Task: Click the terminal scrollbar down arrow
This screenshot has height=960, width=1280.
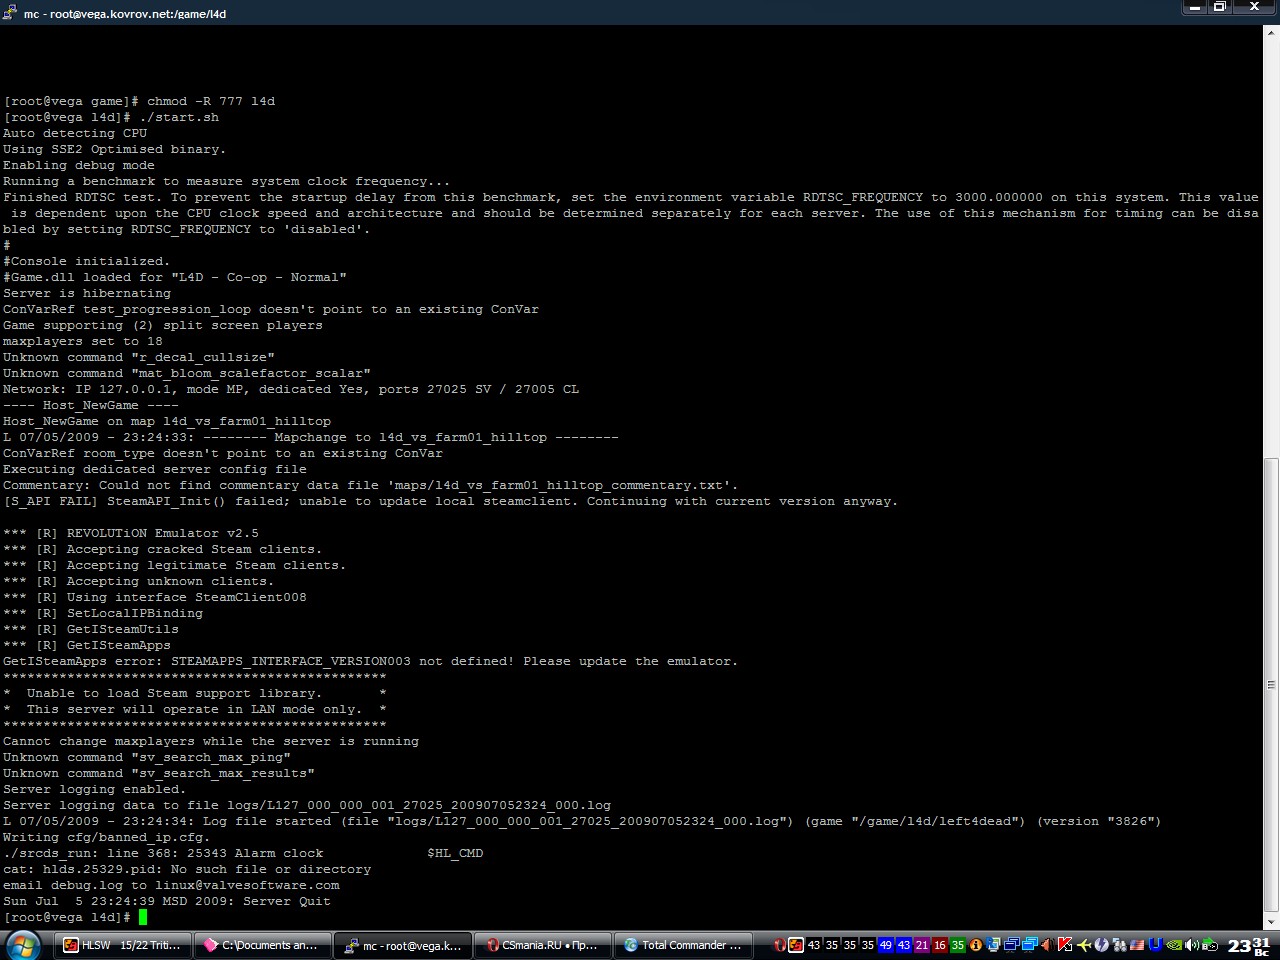Action: click(1272, 922)
